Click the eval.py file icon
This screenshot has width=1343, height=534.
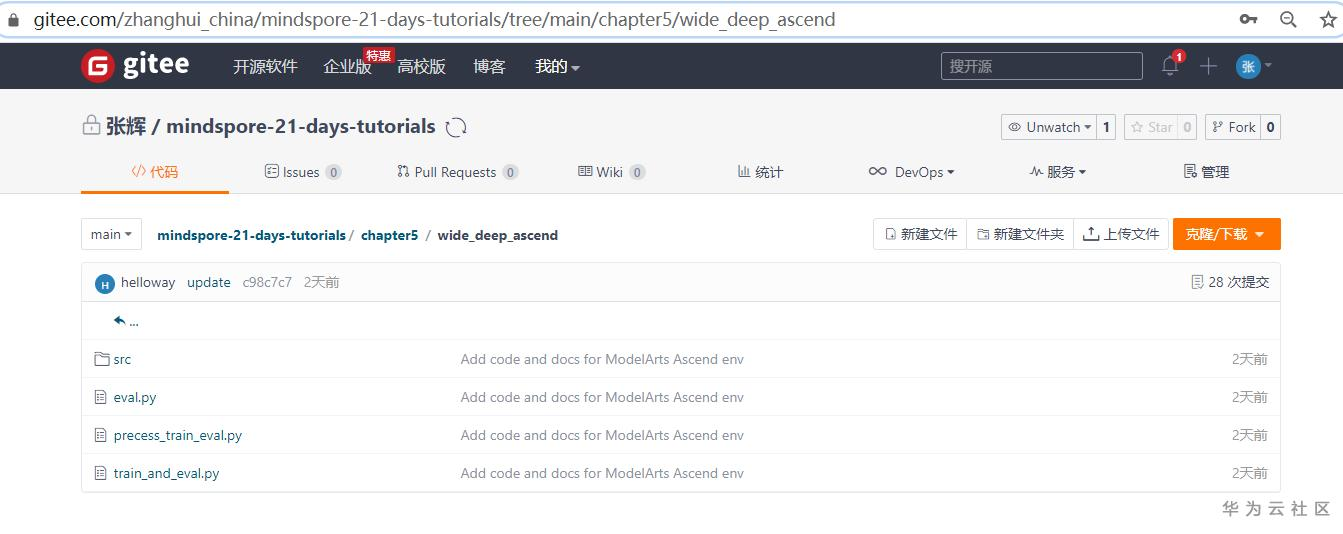coord(100,397)
